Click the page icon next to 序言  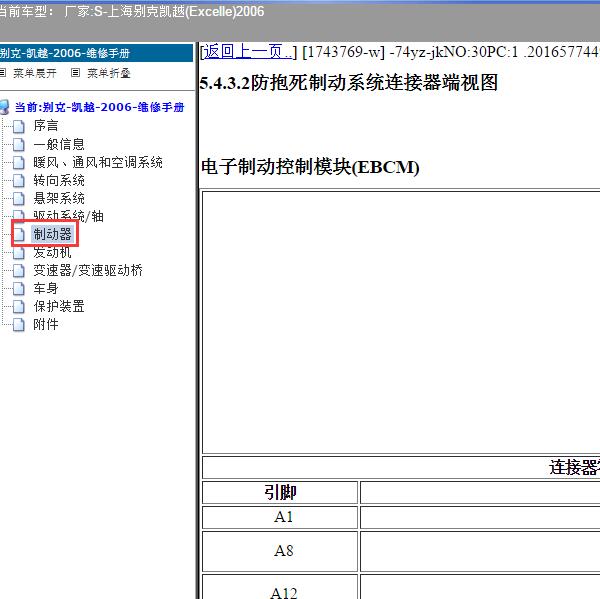[x=18, y=126]
